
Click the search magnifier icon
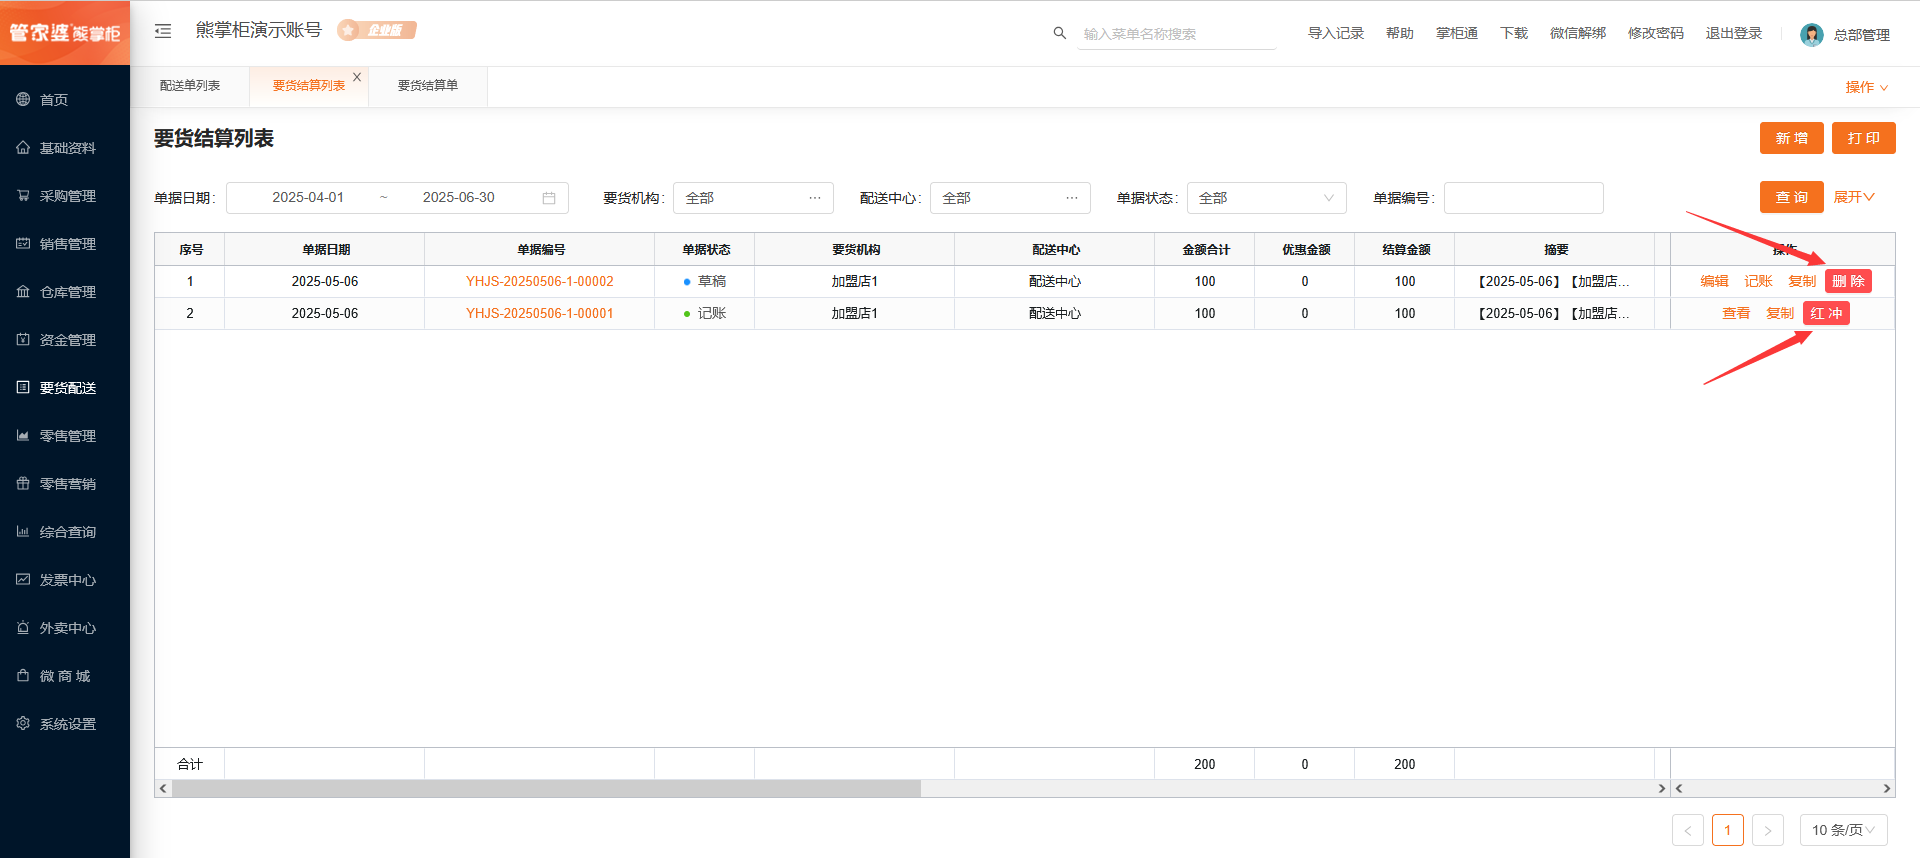(x=1060, y=33)
